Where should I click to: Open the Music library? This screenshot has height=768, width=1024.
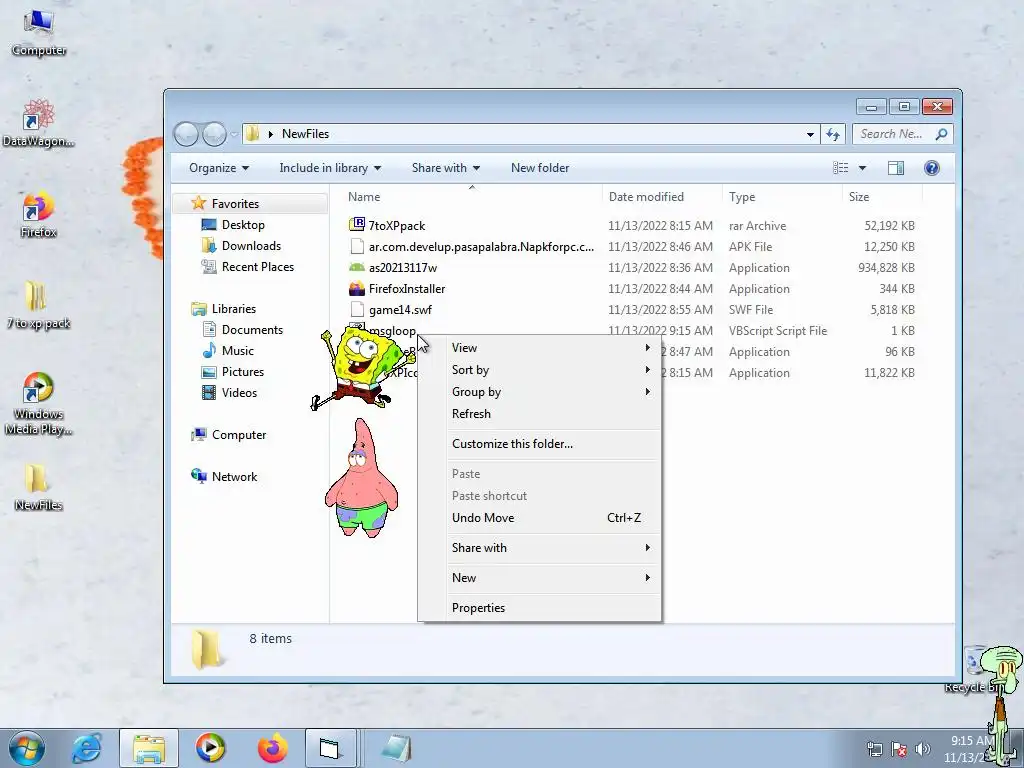pos(238,351)
